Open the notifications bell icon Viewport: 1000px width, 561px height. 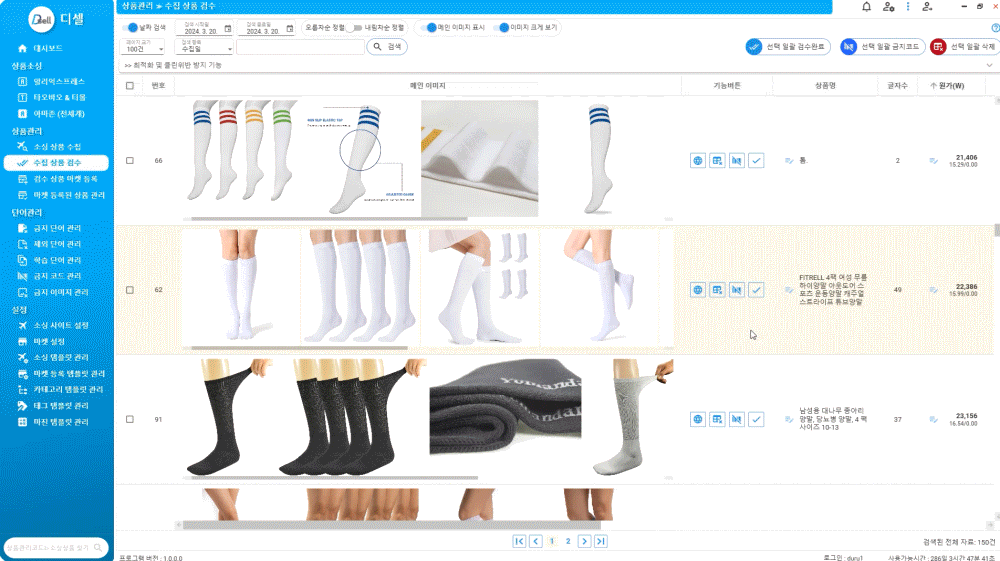866,7
